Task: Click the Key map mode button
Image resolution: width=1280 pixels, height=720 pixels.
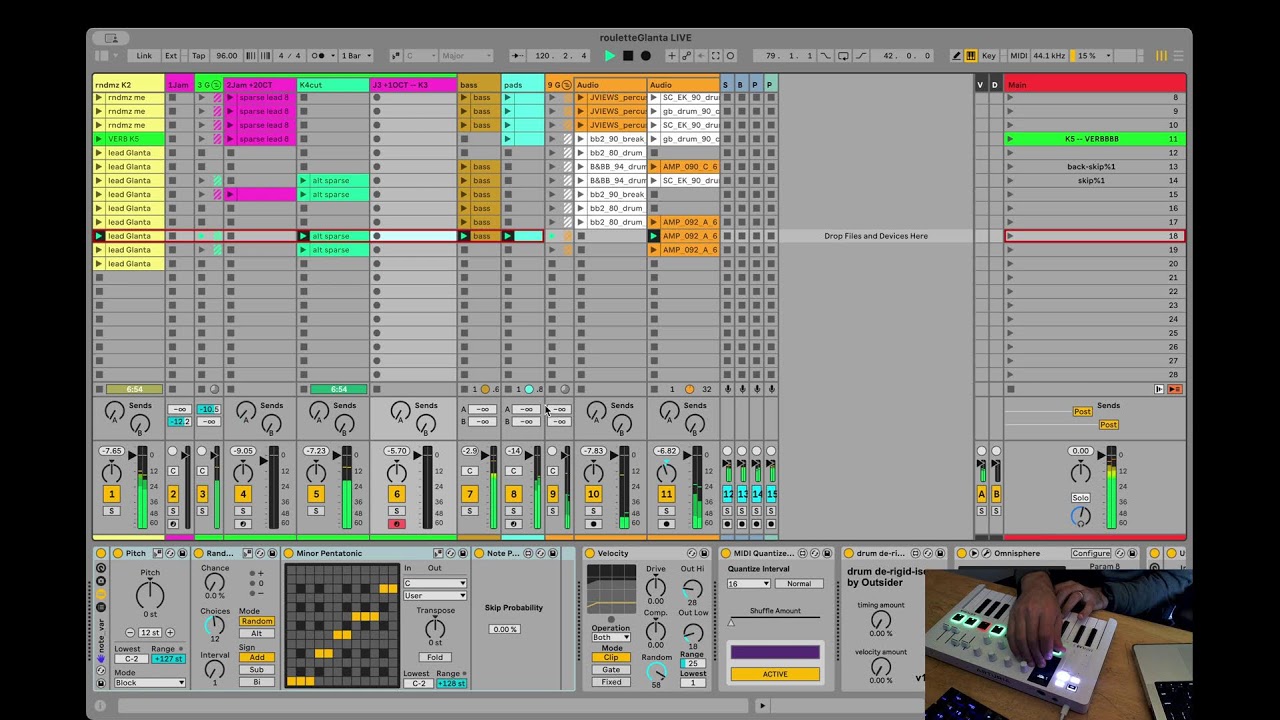Action: [989, 56]
